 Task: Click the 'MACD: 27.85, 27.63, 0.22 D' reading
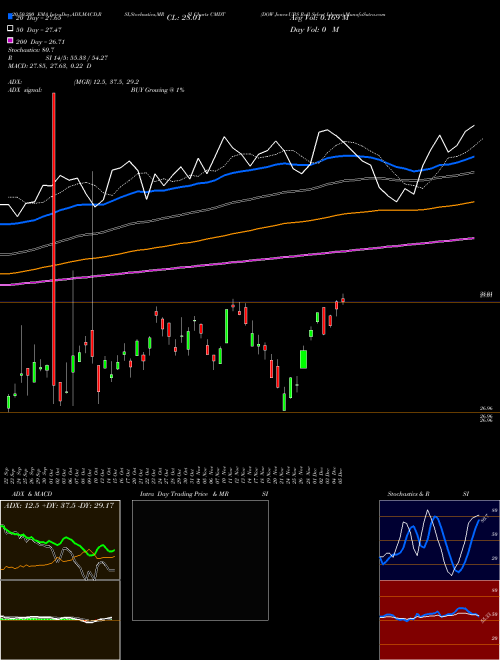tap(50, 66)
